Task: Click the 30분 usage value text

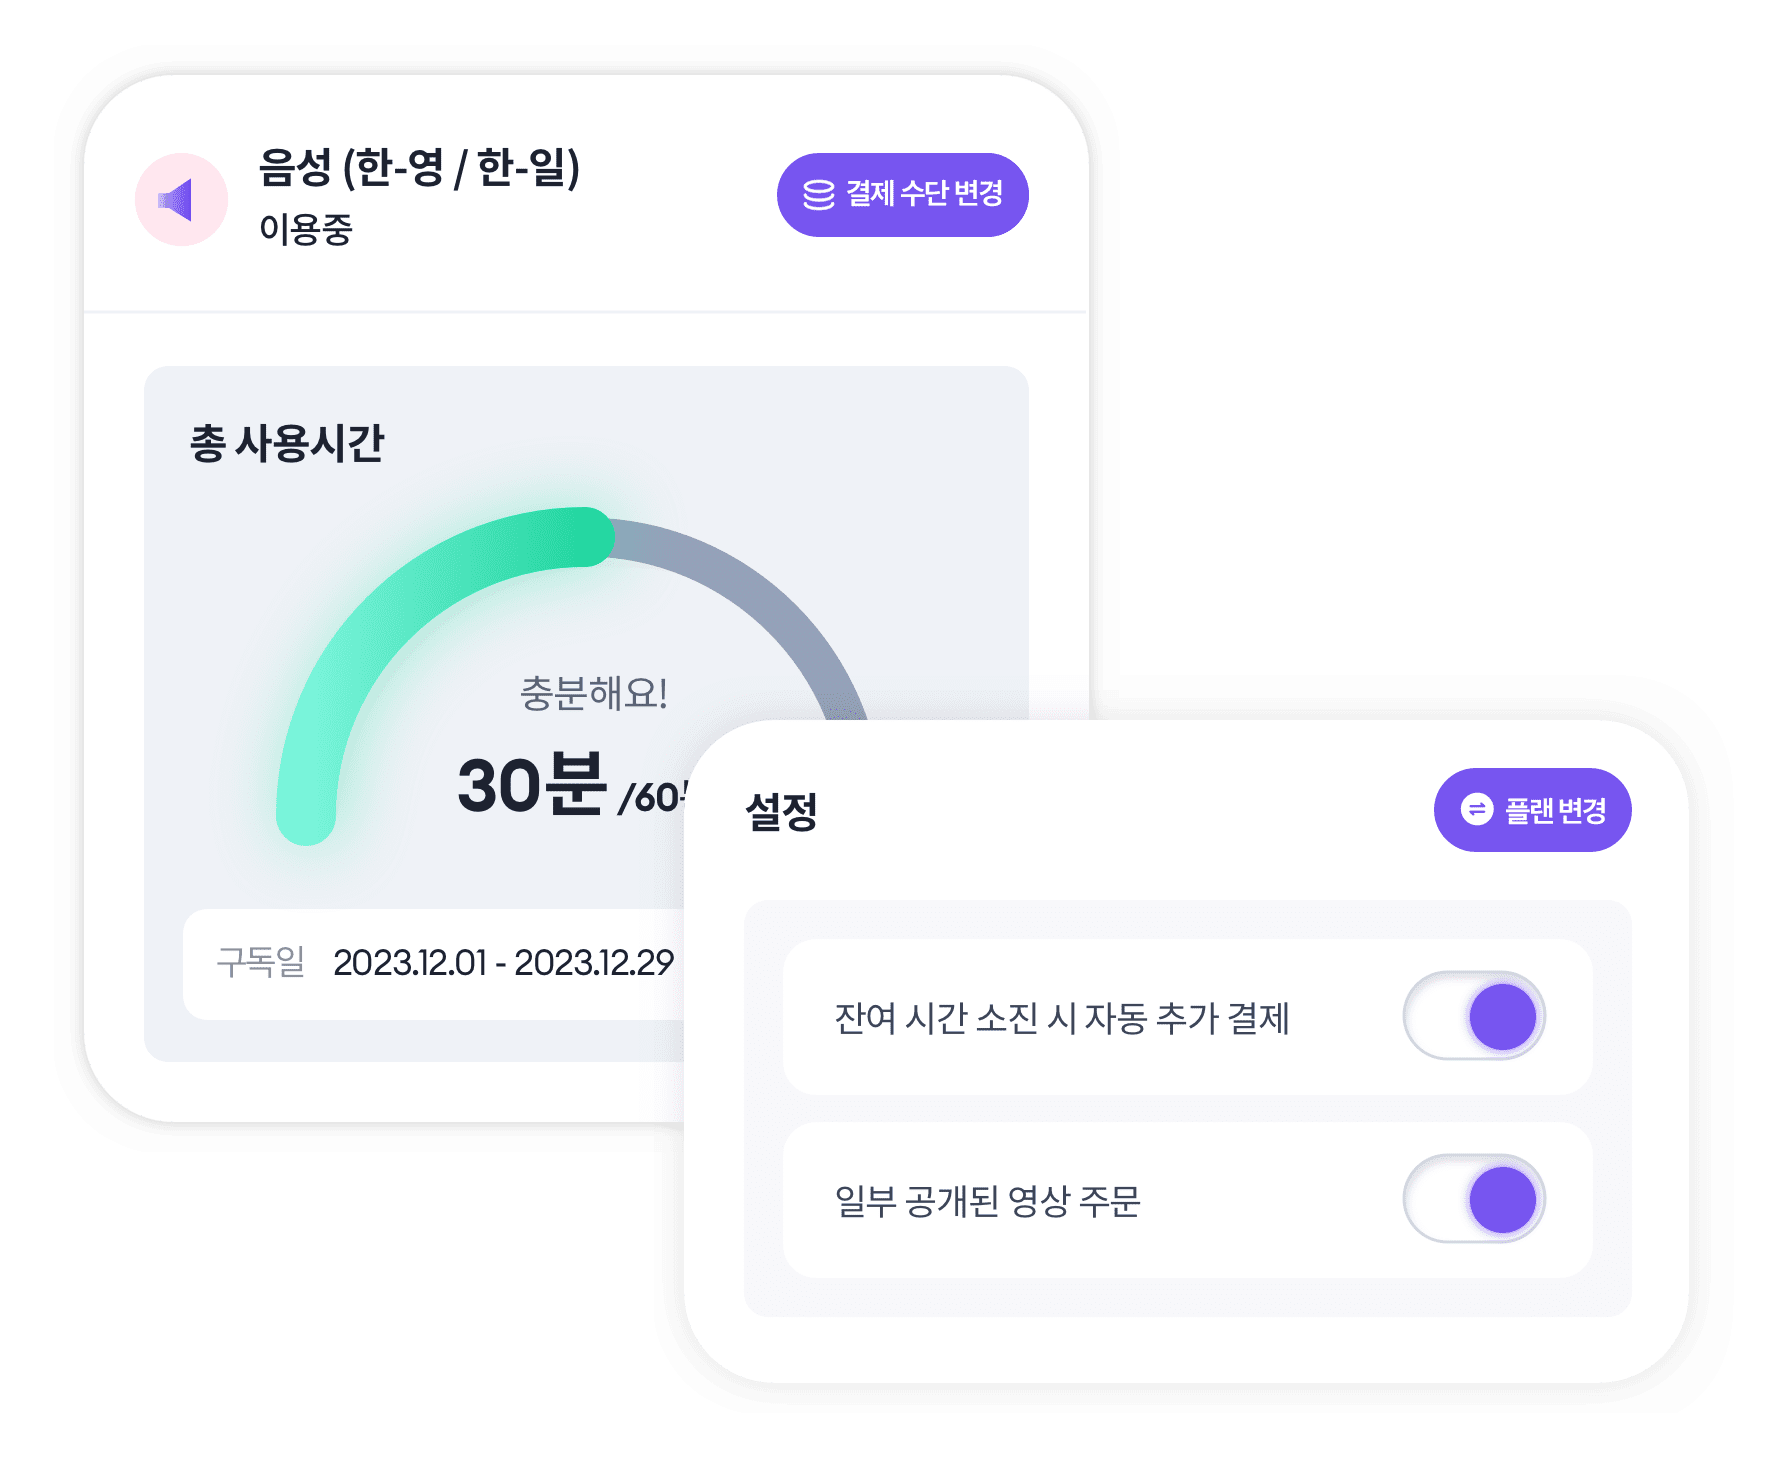Action: pyautogui.click(x=531, y=785)
